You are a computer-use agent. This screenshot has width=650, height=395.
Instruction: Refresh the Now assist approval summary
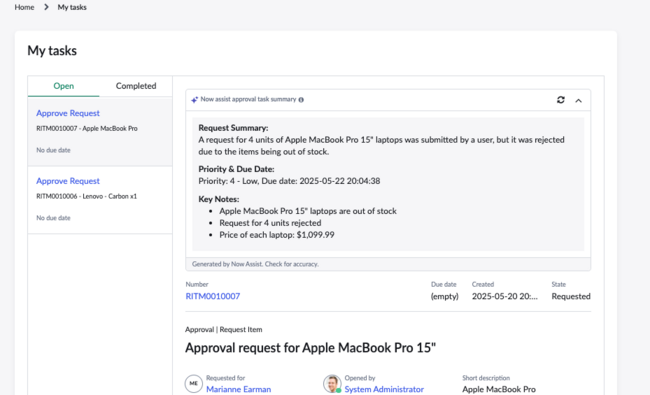(560, 100)
